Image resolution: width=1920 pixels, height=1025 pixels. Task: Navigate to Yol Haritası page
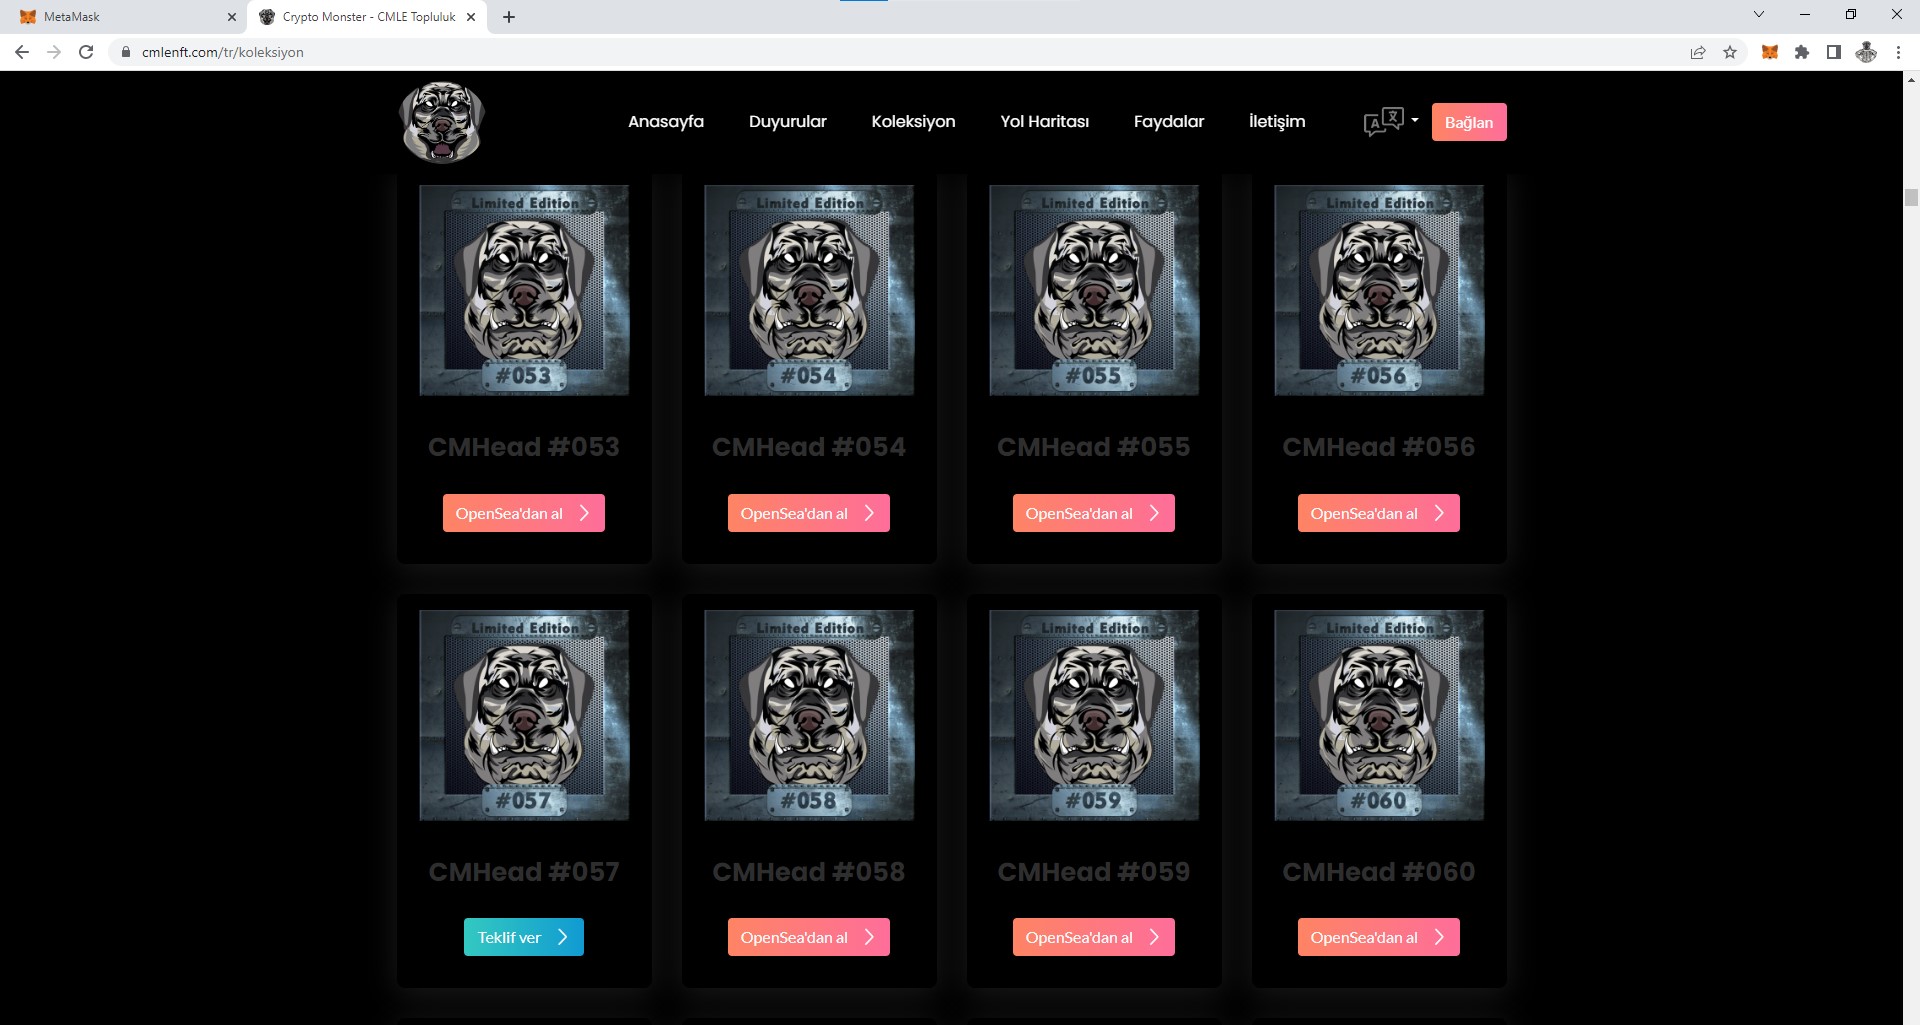click(x=1044, y=122)
